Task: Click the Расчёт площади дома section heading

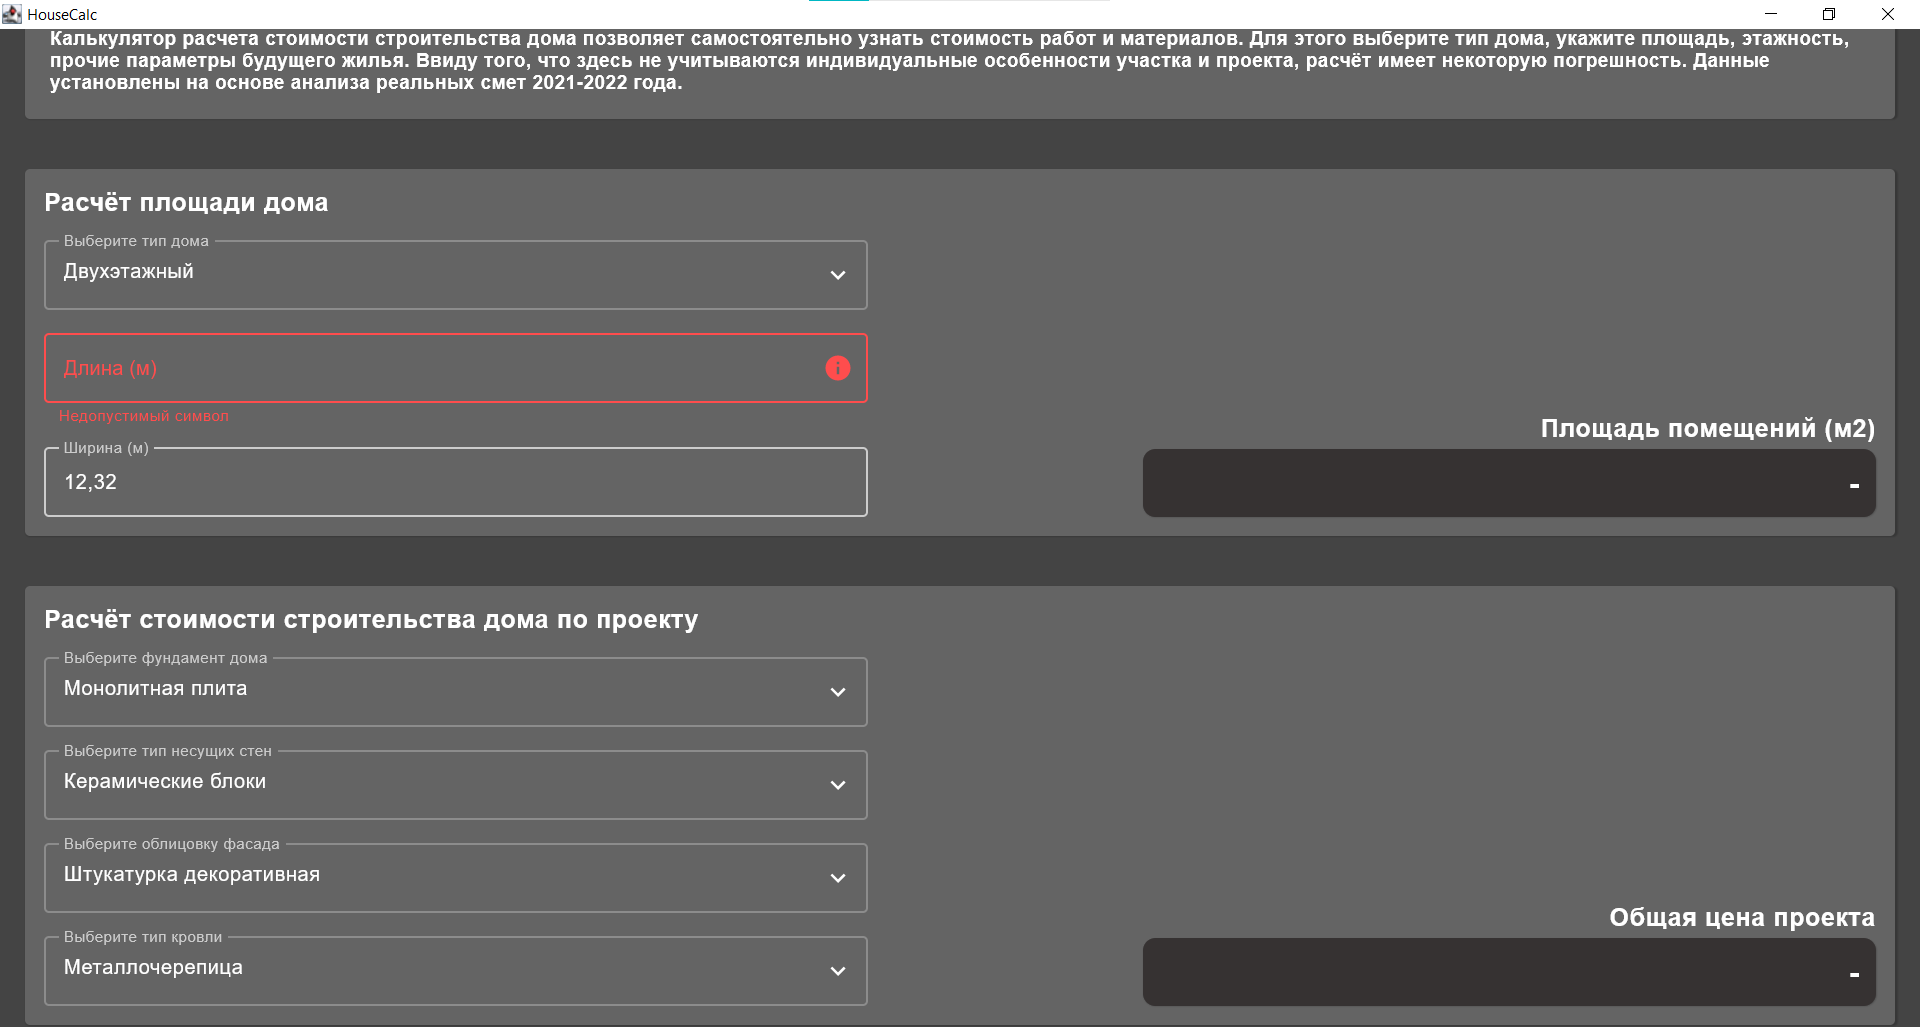Action: [185, 202]
